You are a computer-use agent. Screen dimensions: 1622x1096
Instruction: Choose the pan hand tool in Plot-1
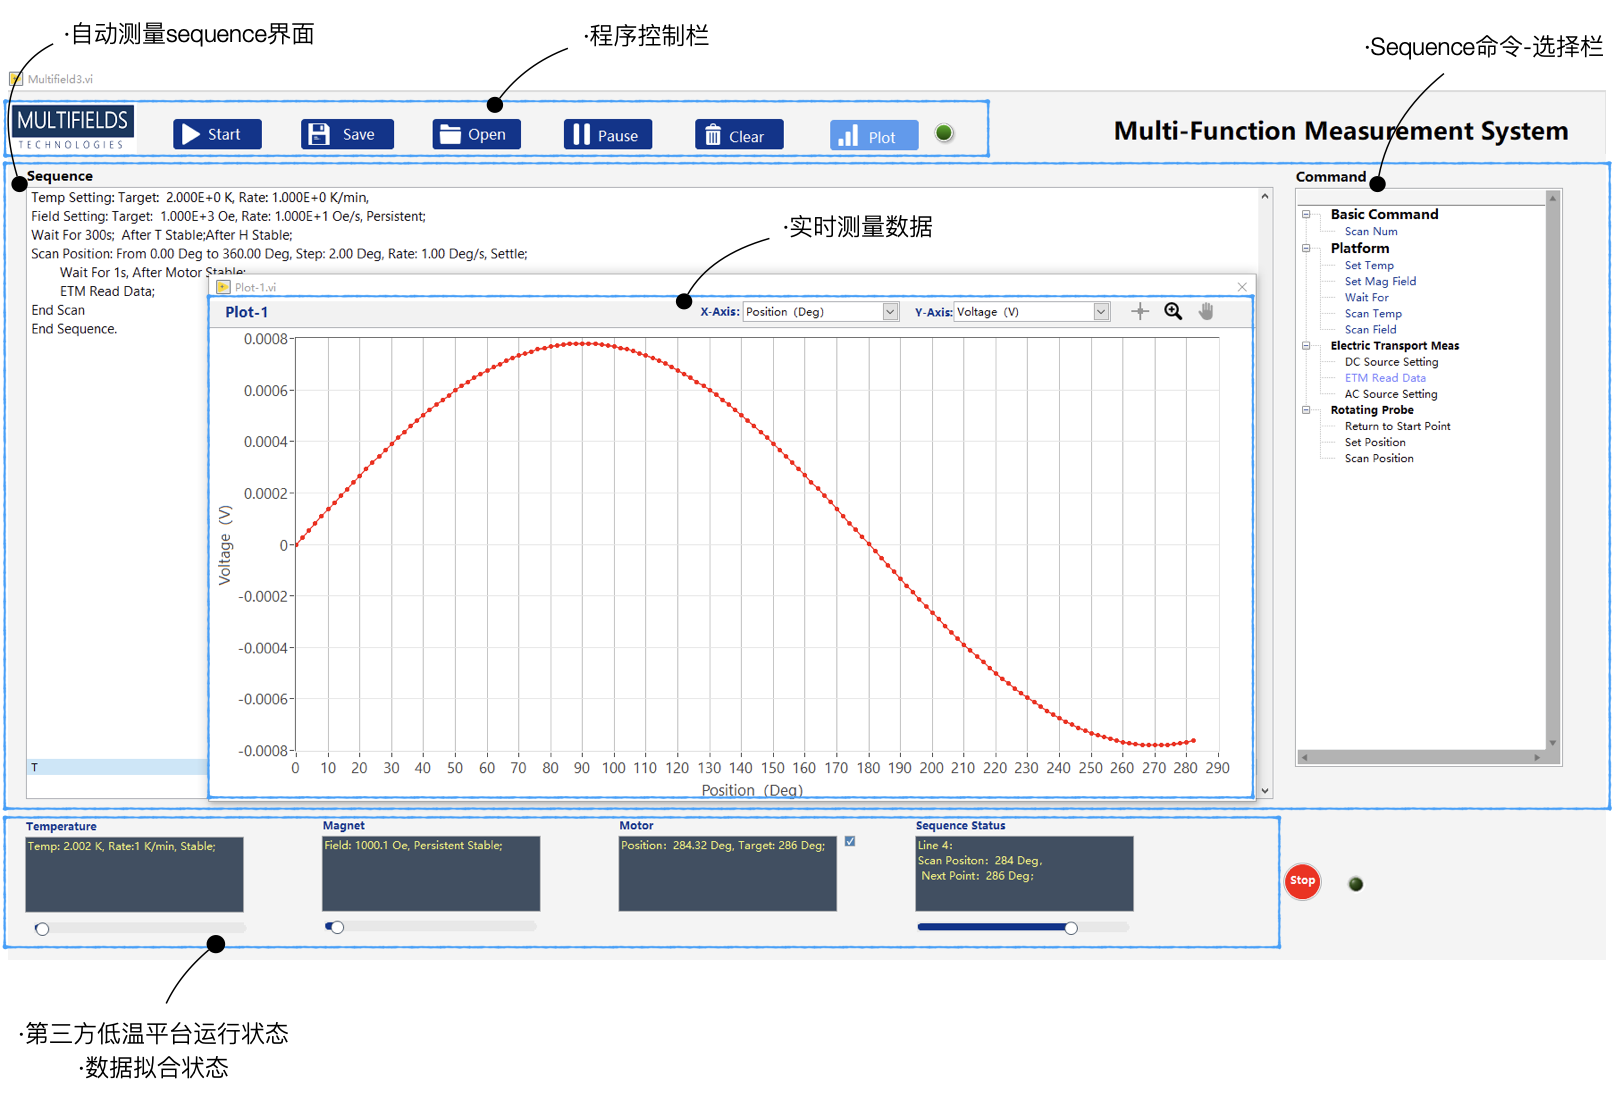click(1206, 312)
